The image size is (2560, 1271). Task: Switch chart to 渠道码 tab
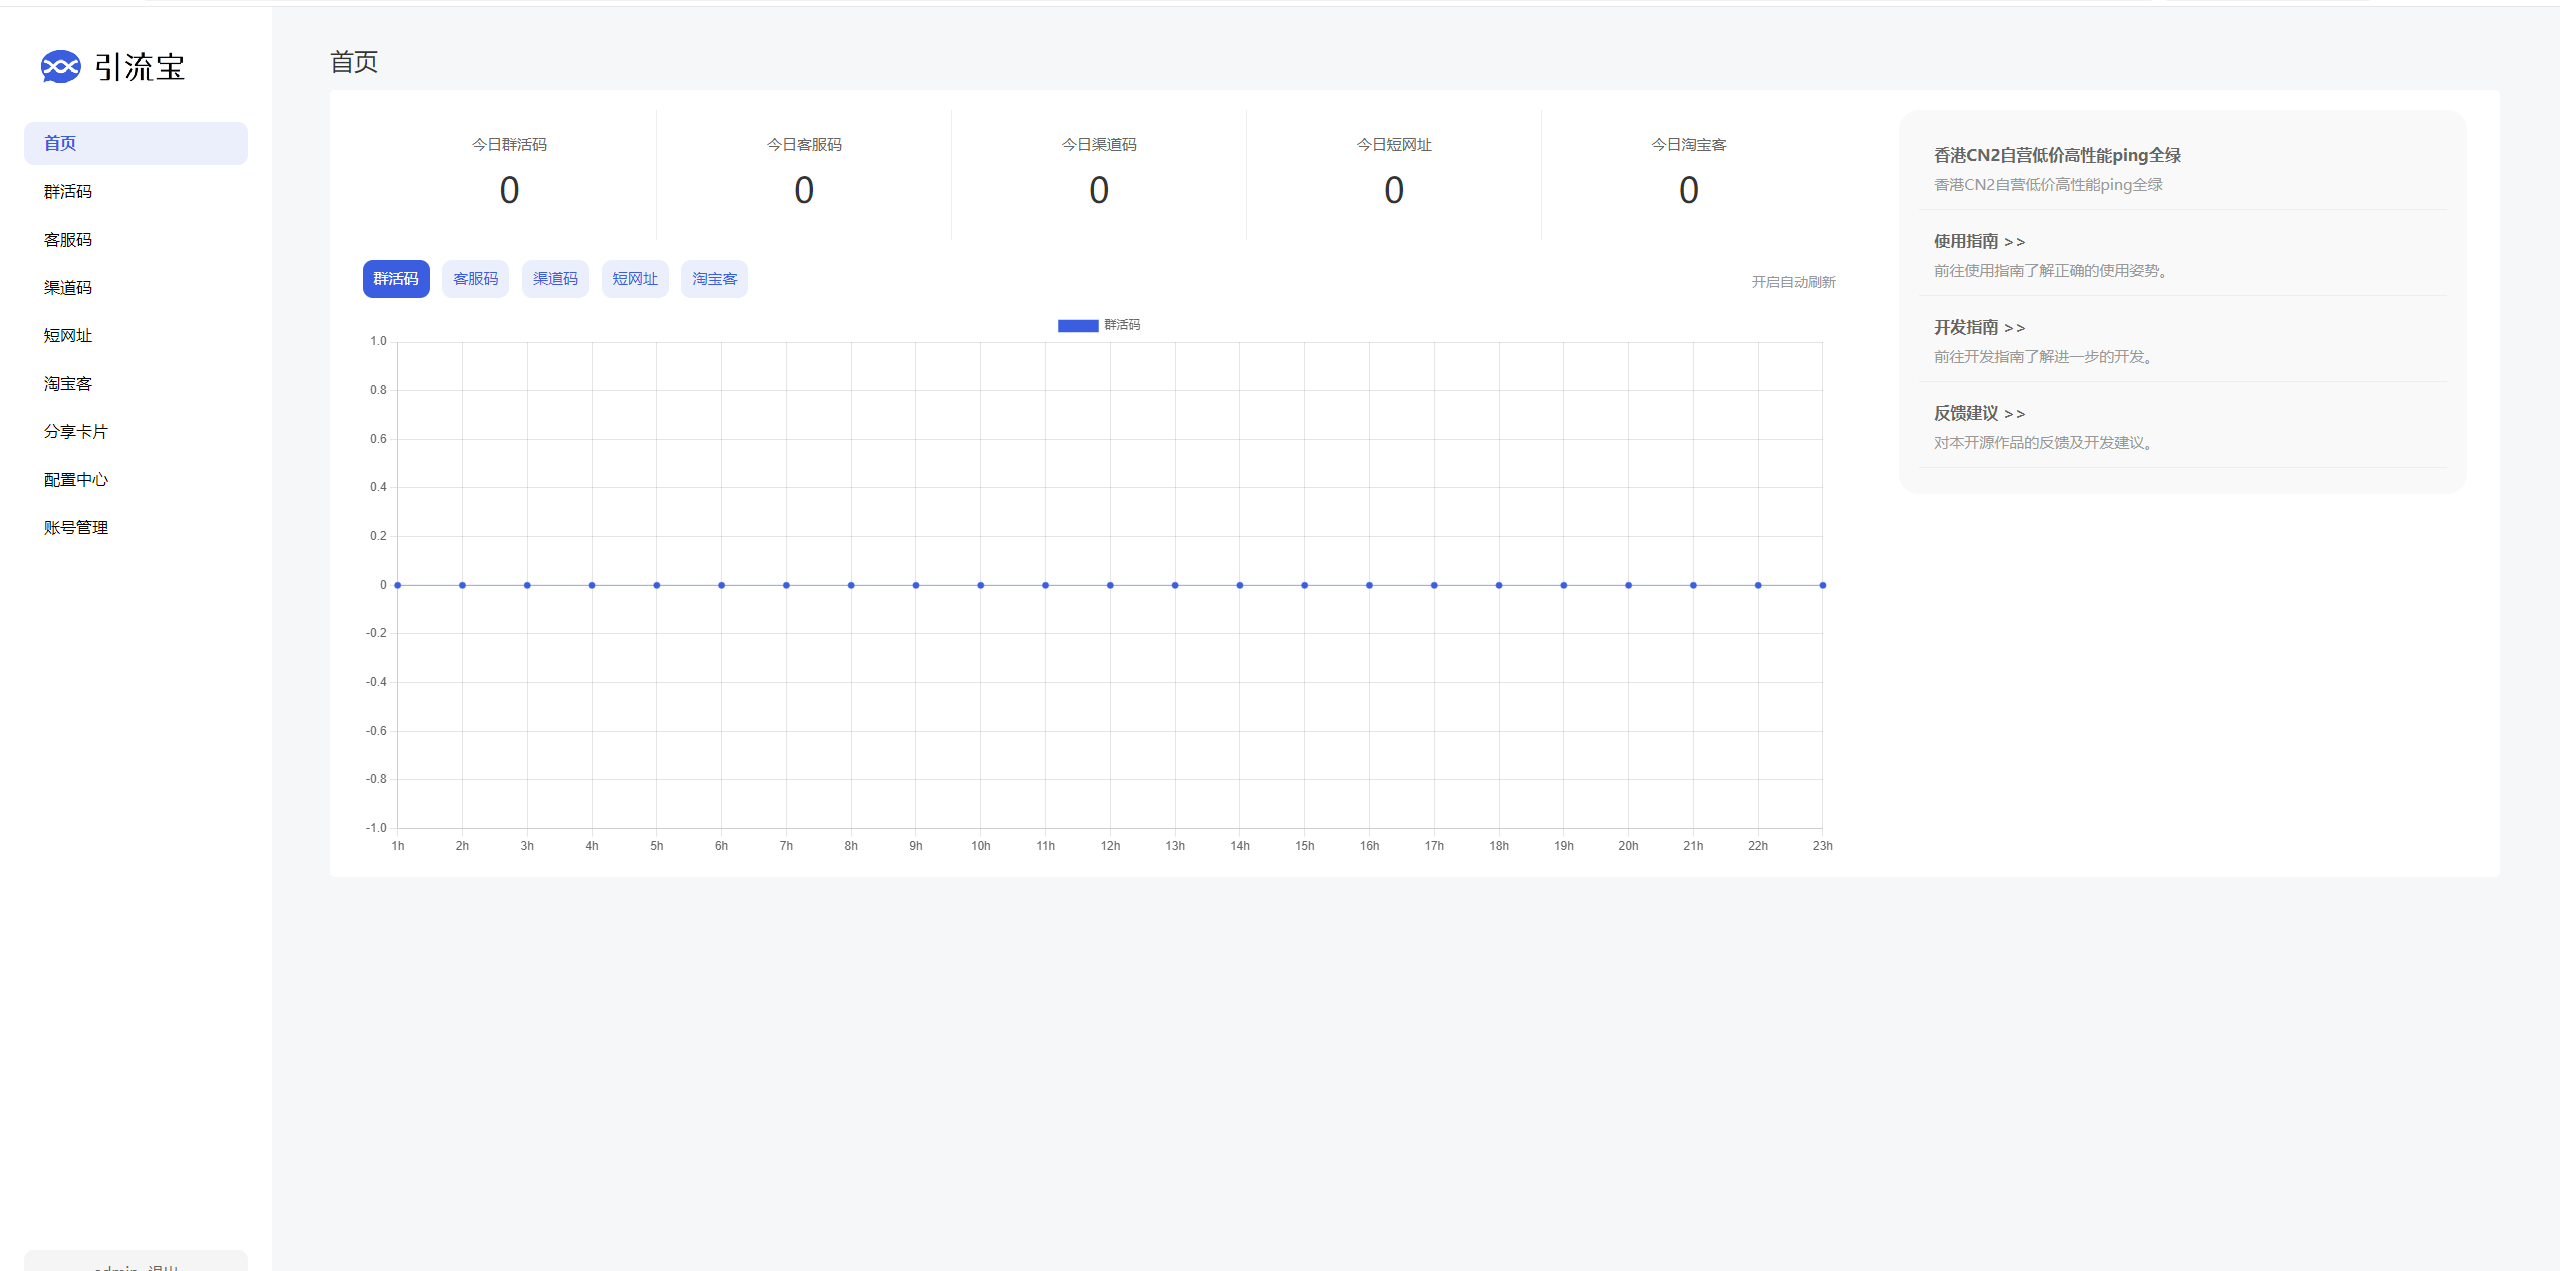555,279
